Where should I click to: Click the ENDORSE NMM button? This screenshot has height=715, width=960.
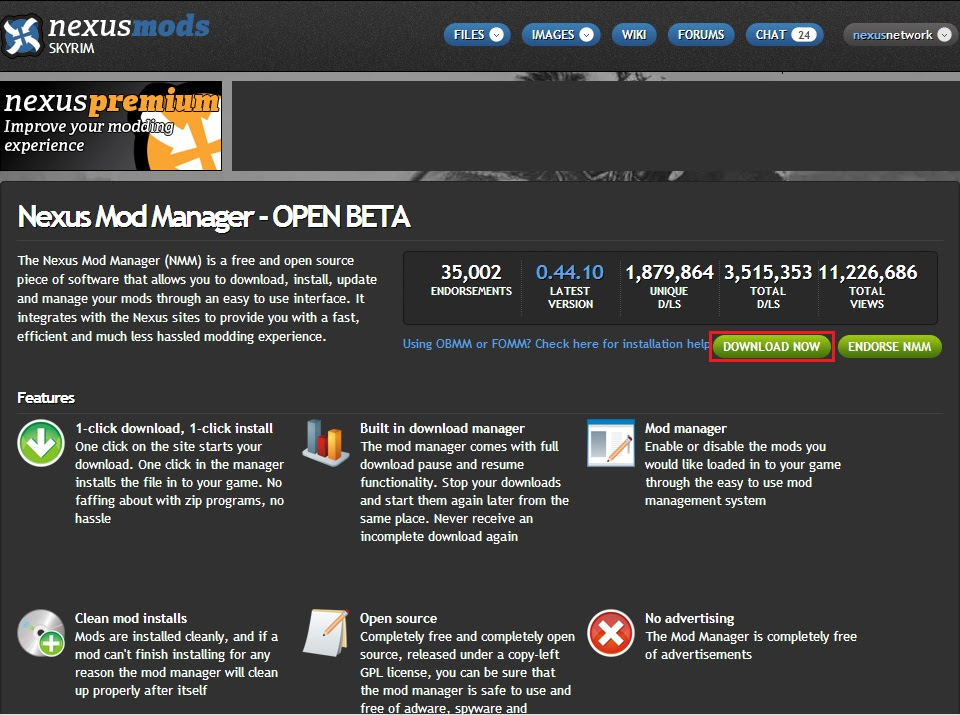(x=890, y=346)
